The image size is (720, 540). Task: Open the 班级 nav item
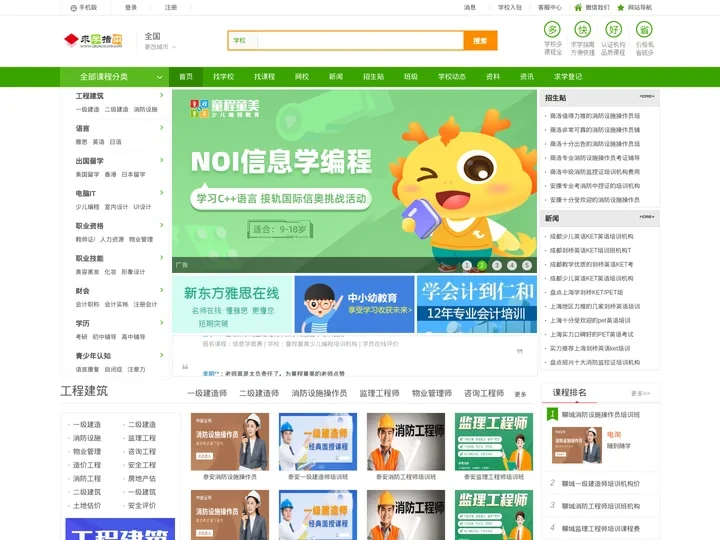pyautogui.click(x=411, y=77)
